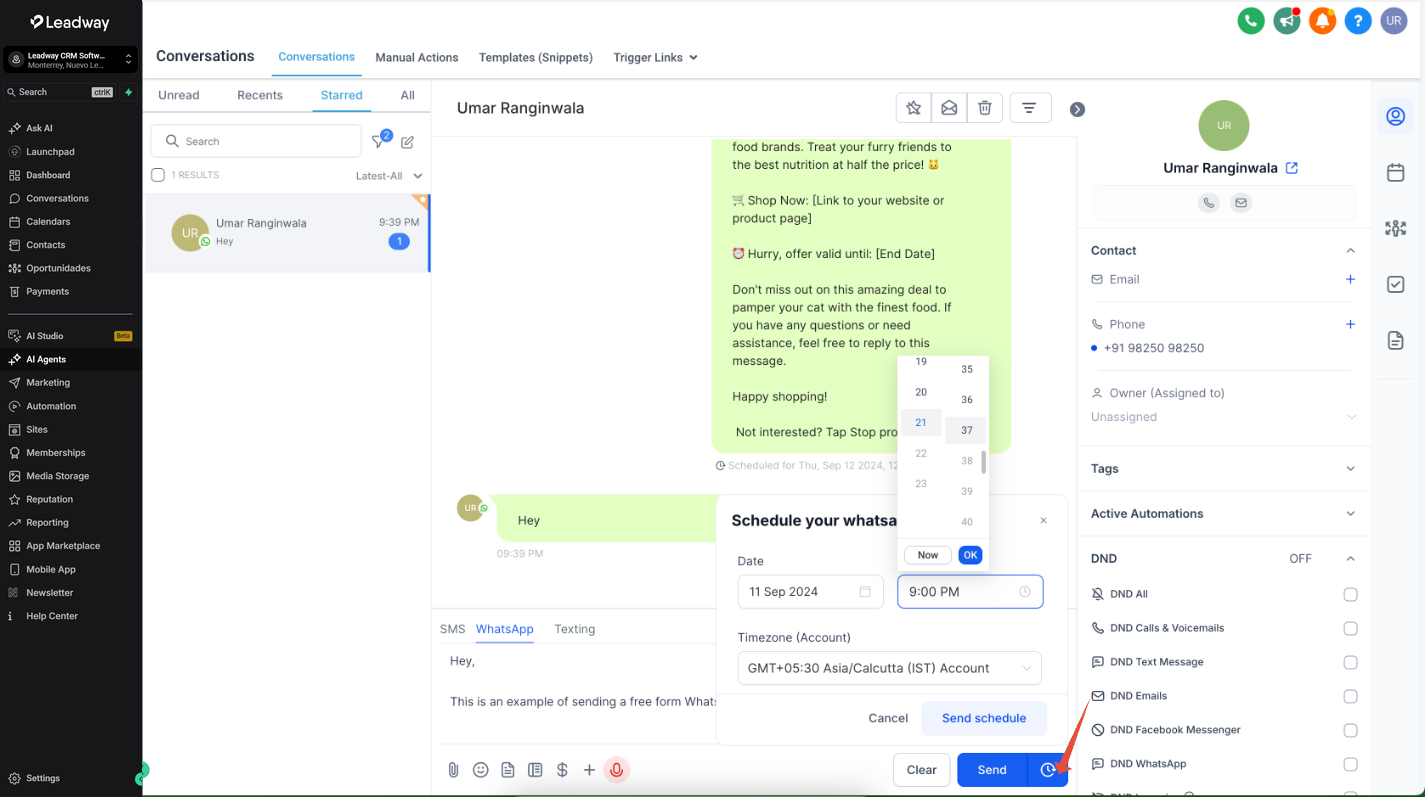Screen dimensions: 1425x797
Task: Click the Now button in time picker
Action: point(928,555)
